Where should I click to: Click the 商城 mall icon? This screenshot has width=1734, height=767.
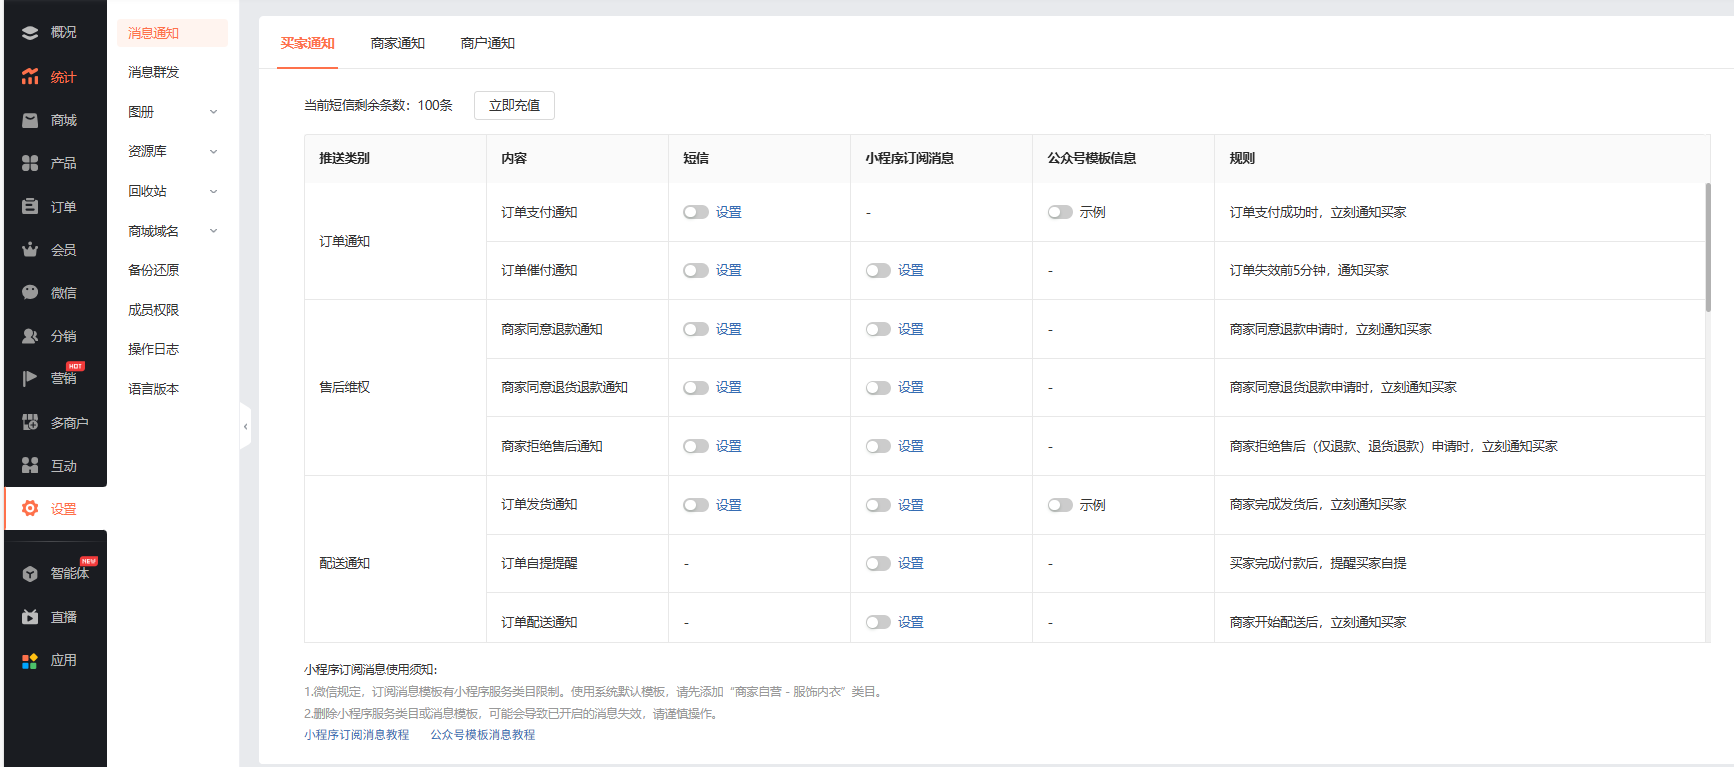30,120
